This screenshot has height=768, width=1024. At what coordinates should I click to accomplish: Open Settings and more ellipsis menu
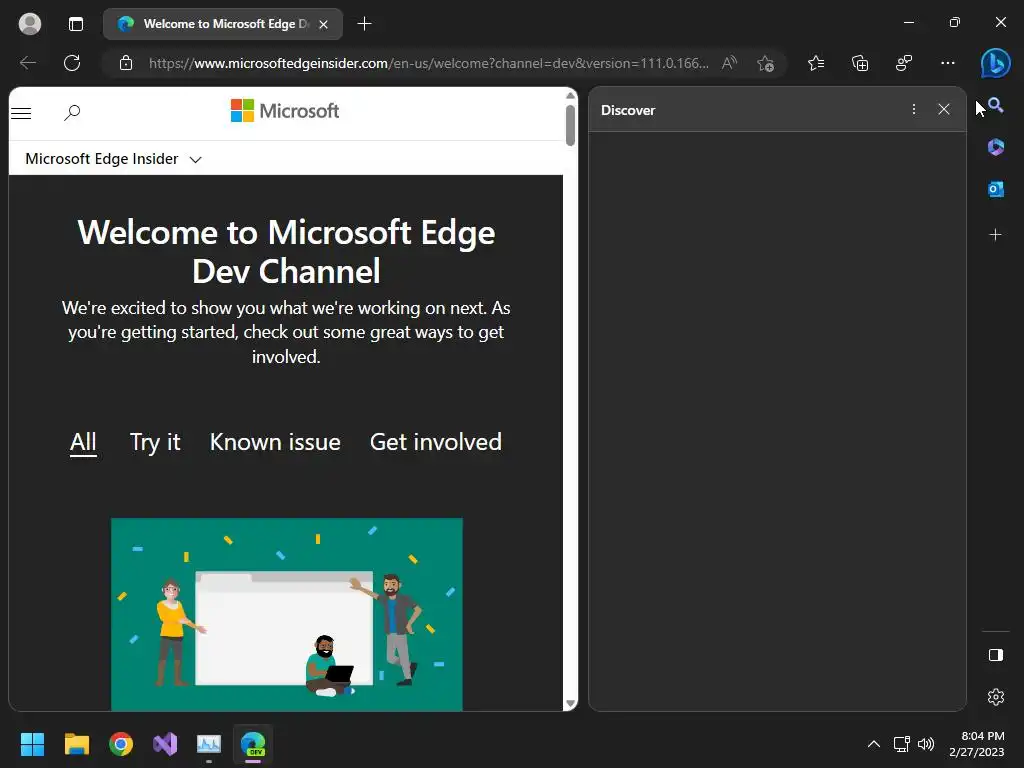[x=948, y=63]
